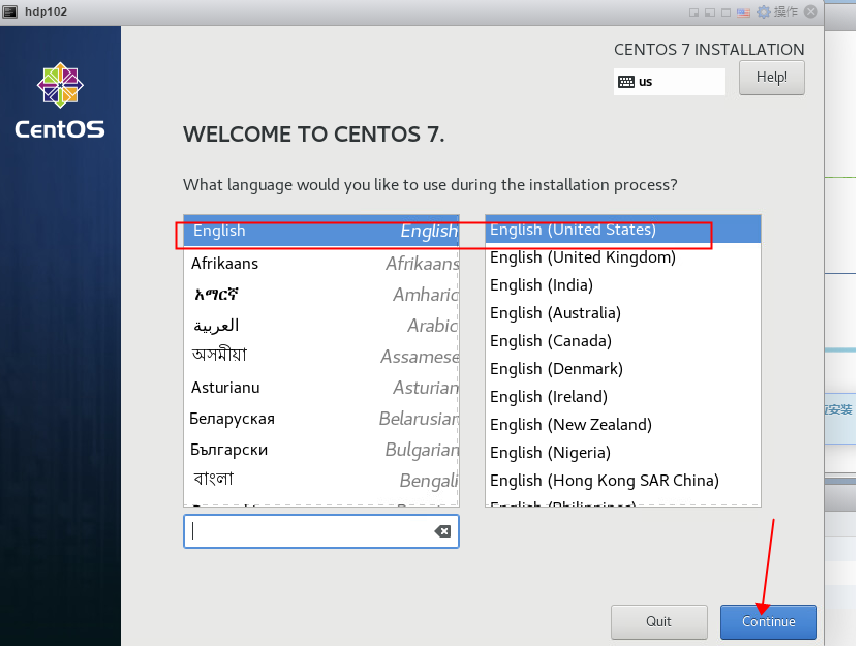Click the full window-size icon in title bar
856x646 pixels.
726,13
